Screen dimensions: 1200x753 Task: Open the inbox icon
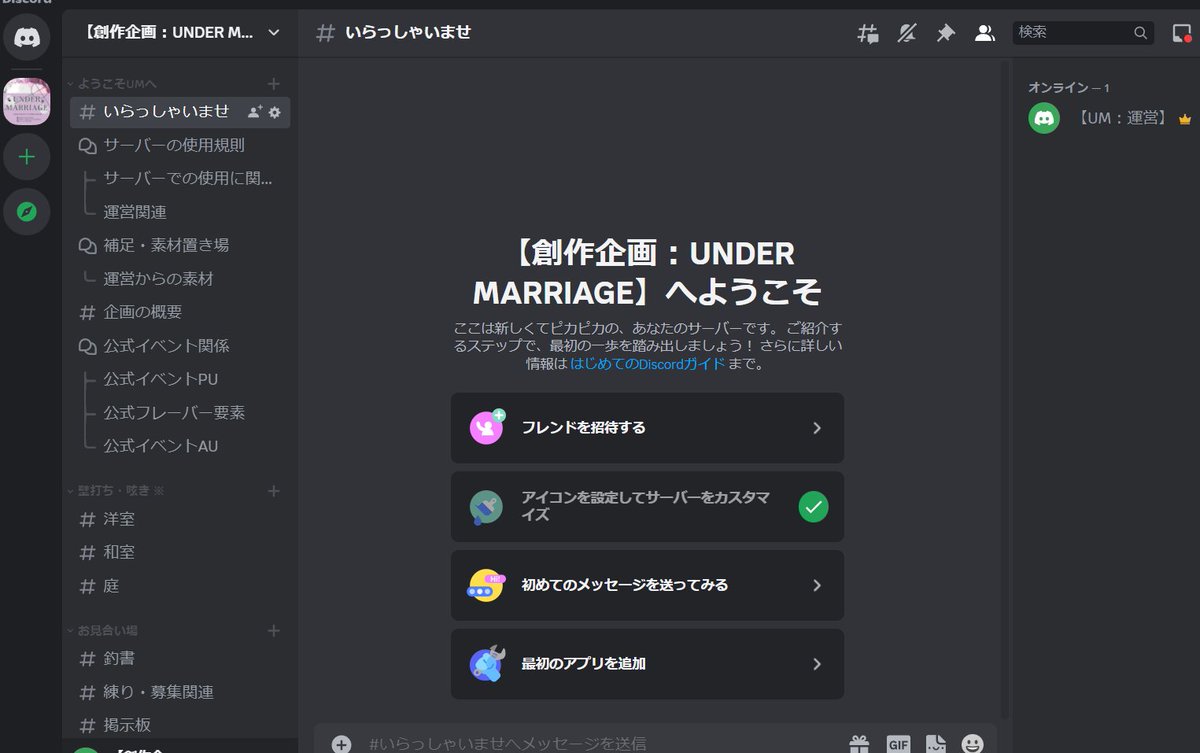pos(1183,33)
